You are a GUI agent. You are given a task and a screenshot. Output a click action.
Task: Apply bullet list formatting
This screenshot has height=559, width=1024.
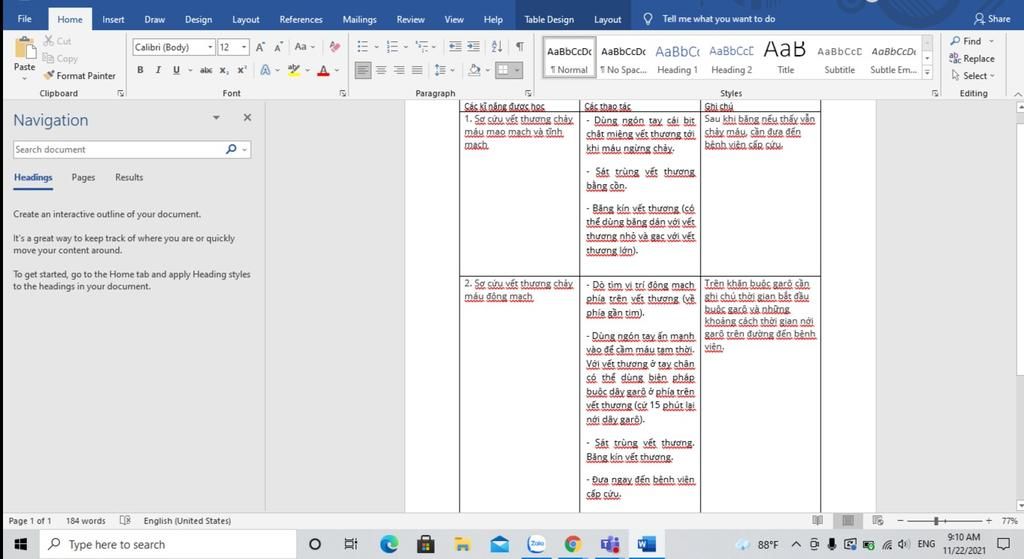tap(363, 47)
